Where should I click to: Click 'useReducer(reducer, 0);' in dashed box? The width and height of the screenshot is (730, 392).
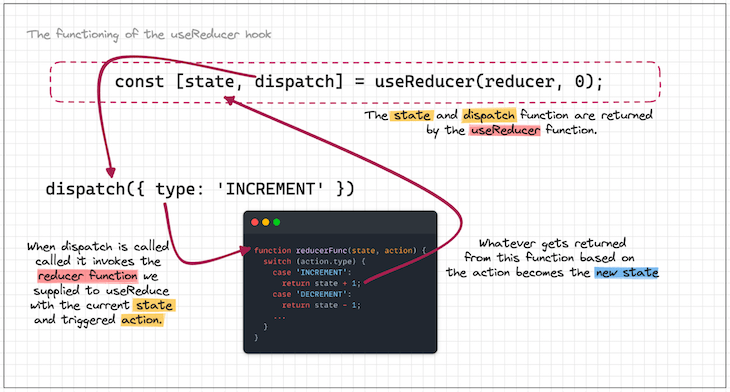click(489, 82)
